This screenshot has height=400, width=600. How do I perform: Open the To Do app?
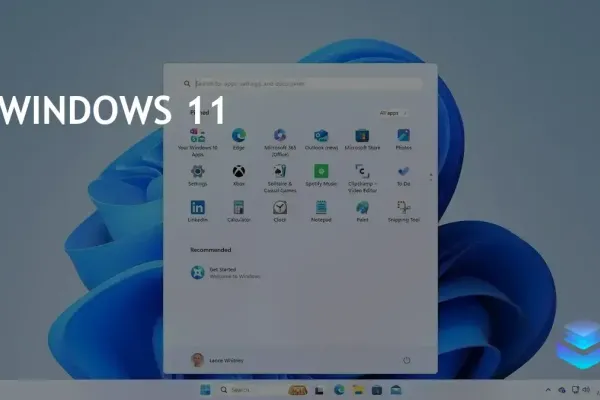[x=404, y=175]
